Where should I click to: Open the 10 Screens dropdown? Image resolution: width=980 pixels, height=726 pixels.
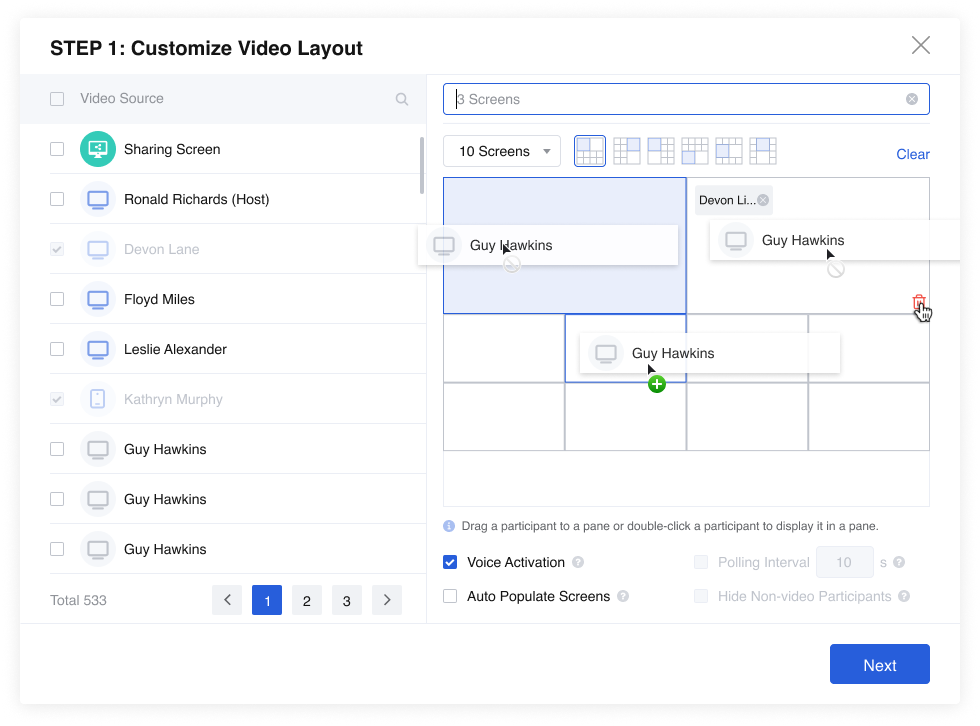click(x=502, y=151)
